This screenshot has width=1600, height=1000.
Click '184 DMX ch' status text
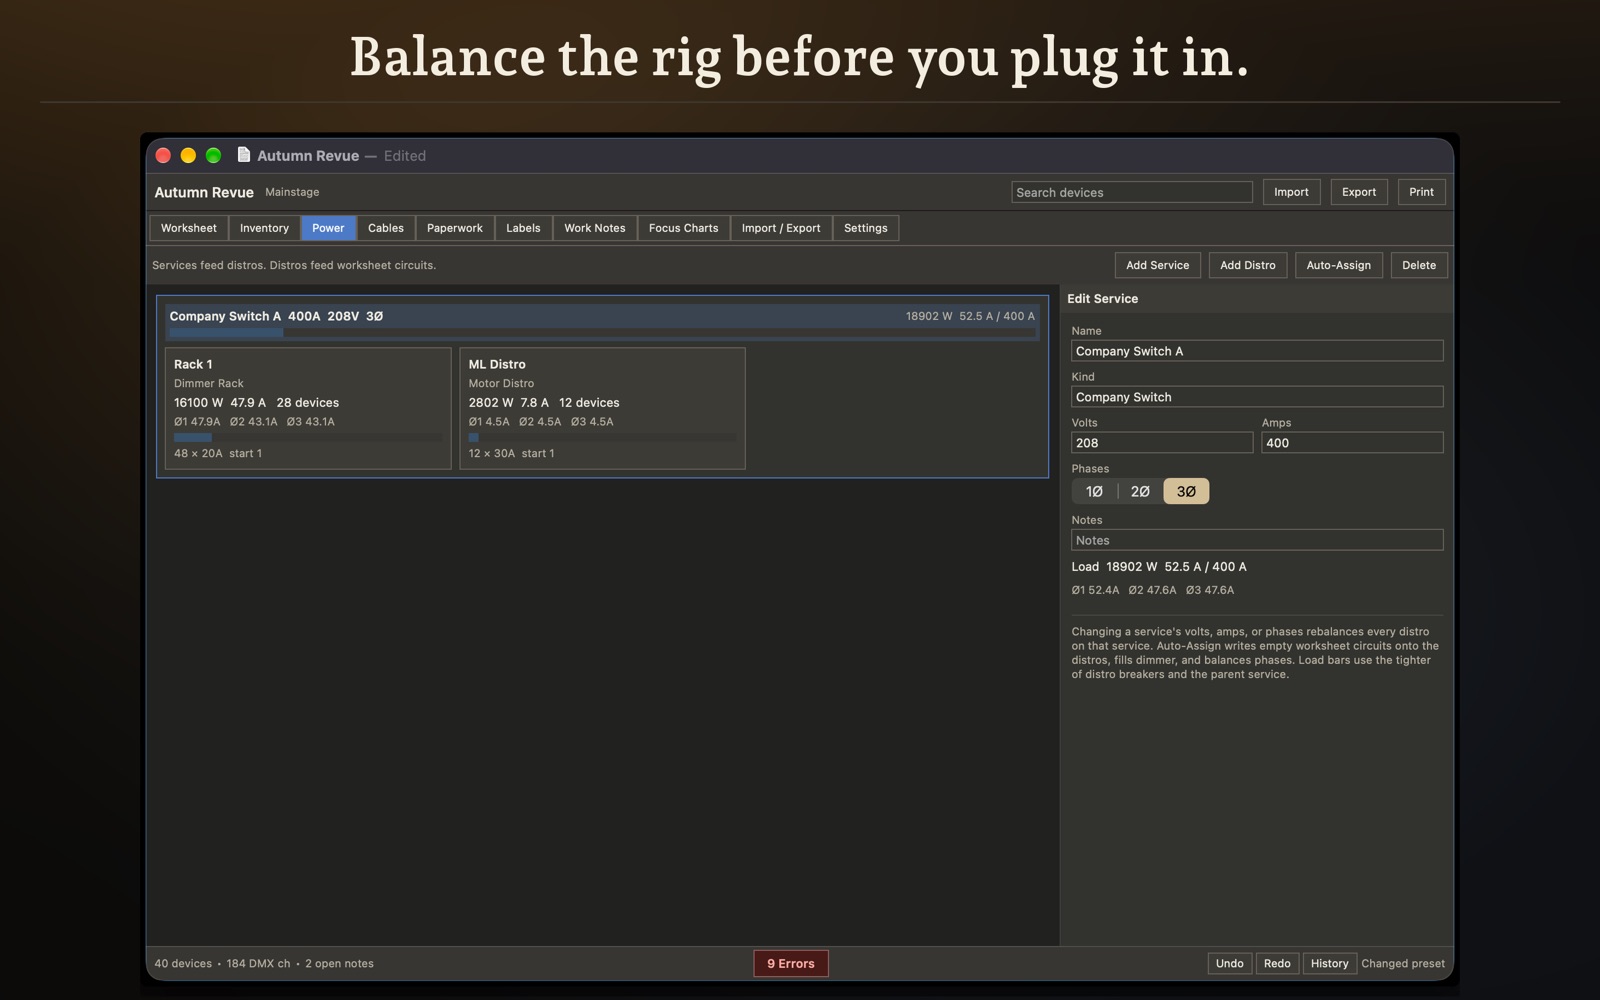258,964
